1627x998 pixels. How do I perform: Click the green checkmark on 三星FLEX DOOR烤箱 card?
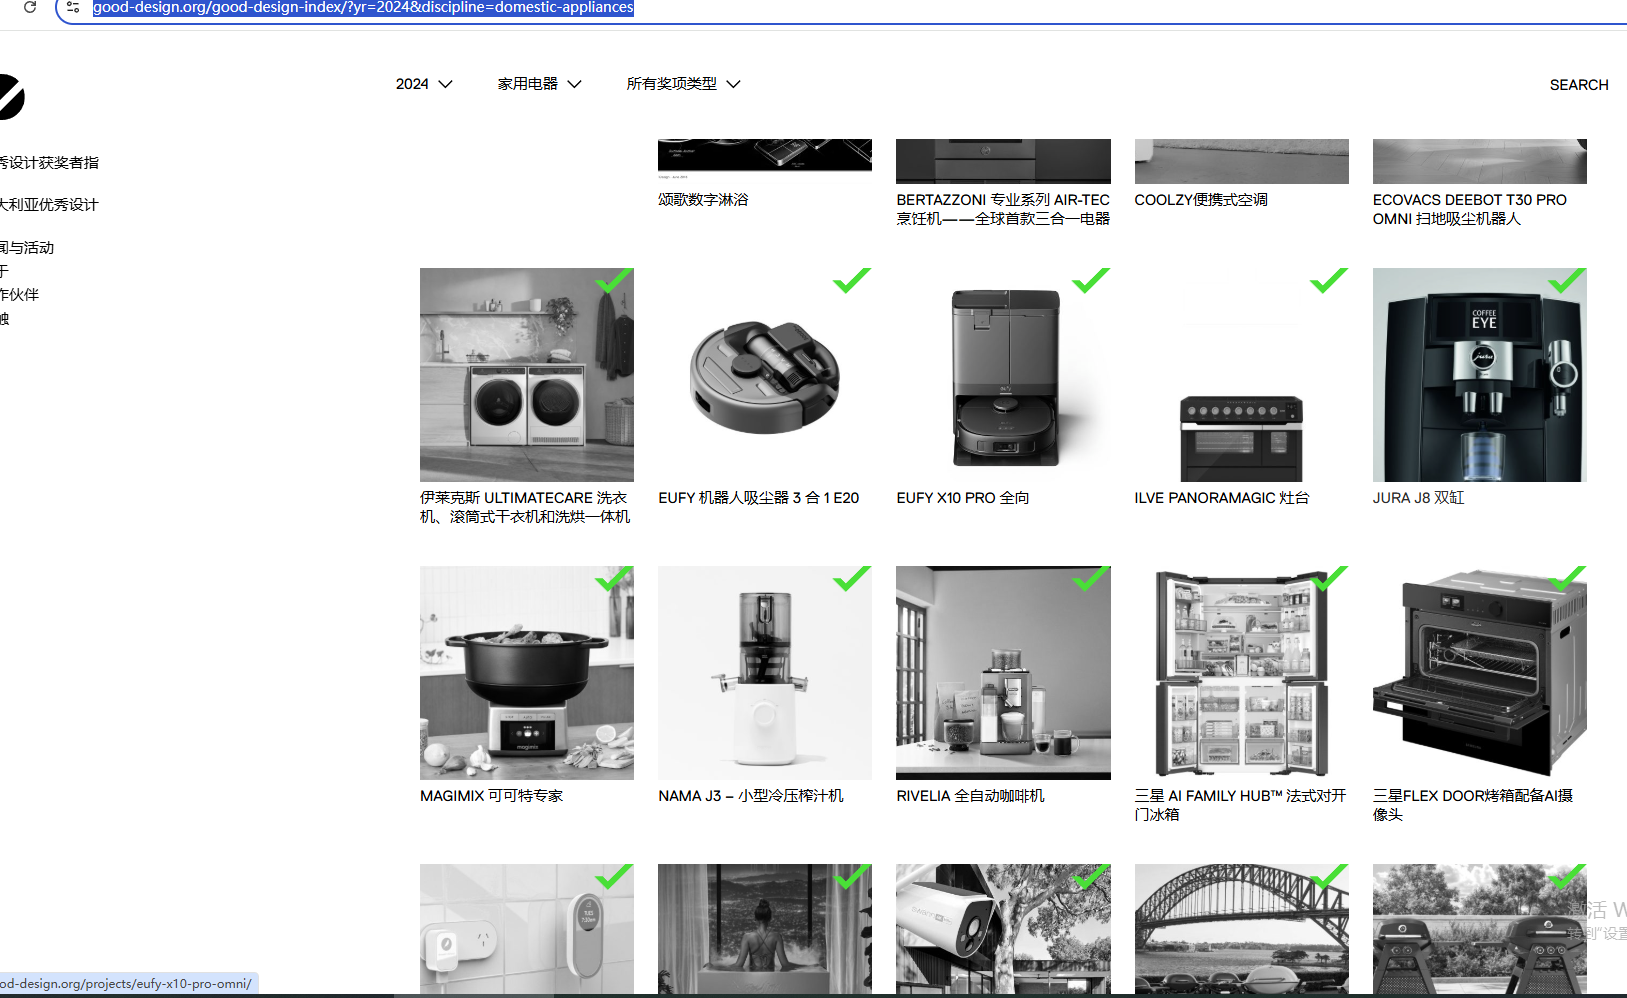point(1567,579)
